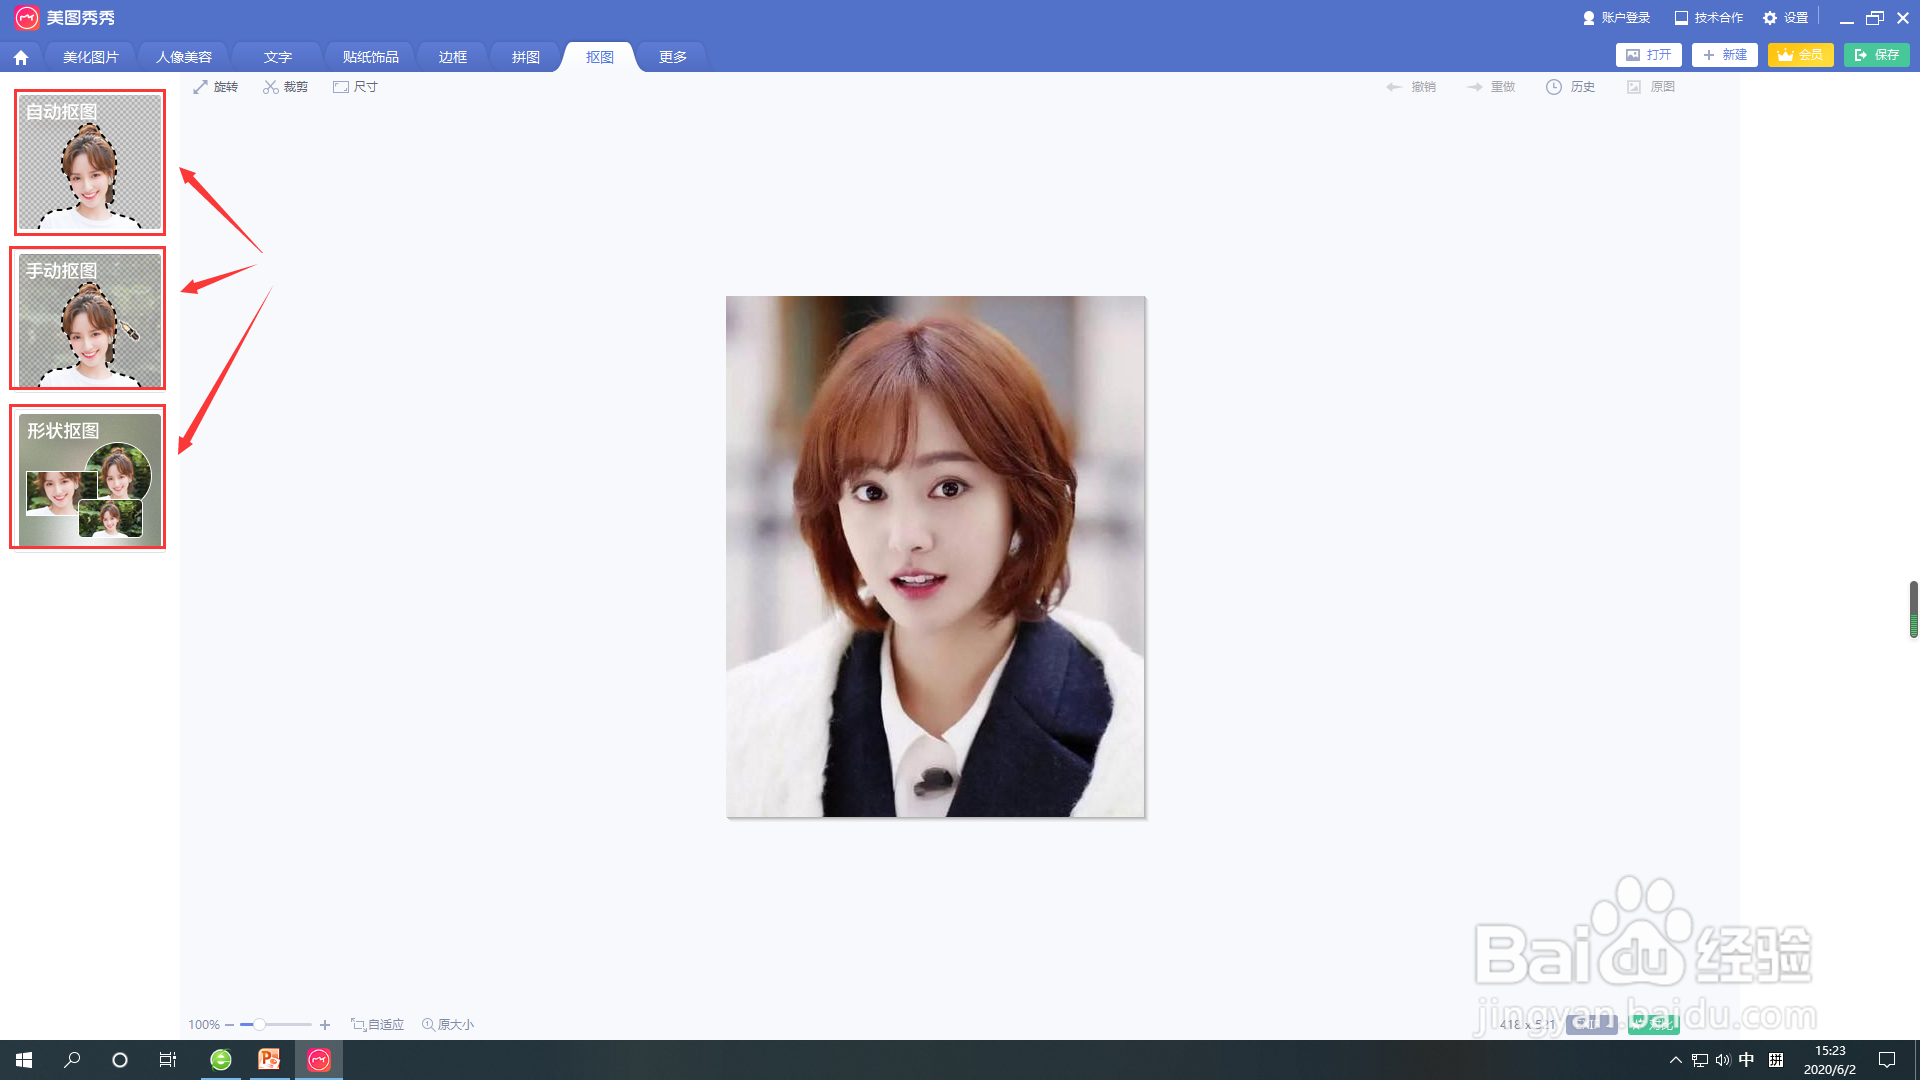Image resolution: width=1920 pixels, height=1080 pixels.
Task: Open PowerPoint from the taskbar
Action: pyautogui.click(x=269, y=1059)
